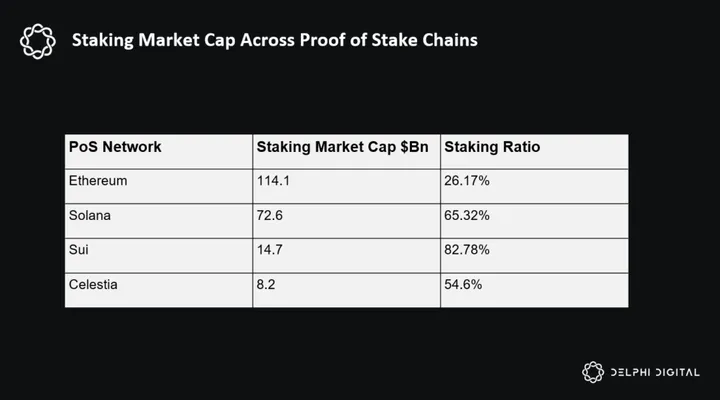Click the Solana network cell
Image resolution: width=720 pixels, height=400 pixels.
coord(92,216)
